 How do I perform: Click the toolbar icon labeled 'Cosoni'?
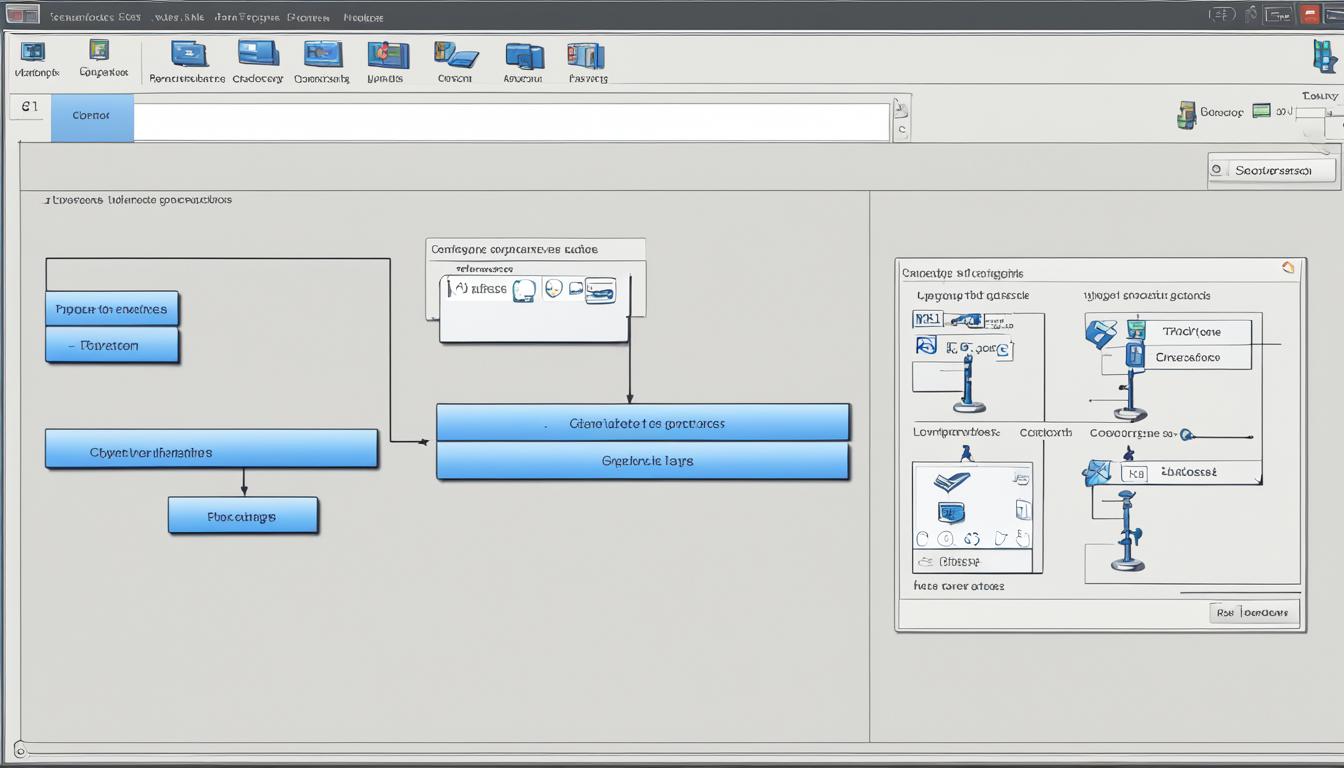coord(456,55)
